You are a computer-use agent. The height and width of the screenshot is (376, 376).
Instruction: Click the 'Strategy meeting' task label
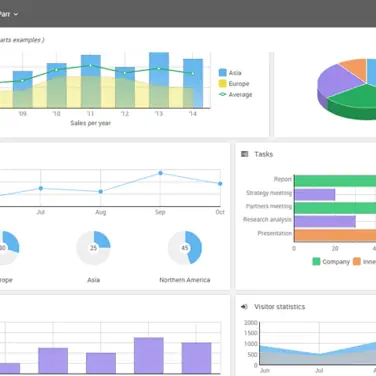point(269,193)
